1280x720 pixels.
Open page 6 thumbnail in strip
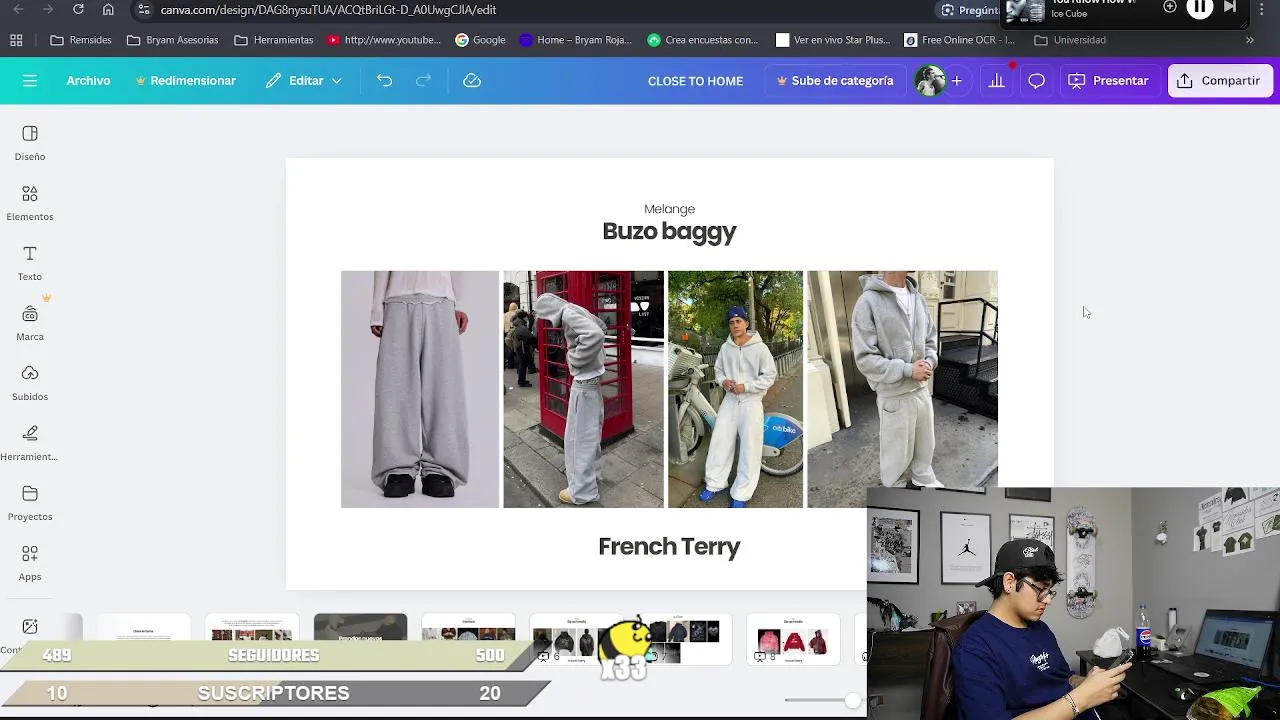point(576,639)
